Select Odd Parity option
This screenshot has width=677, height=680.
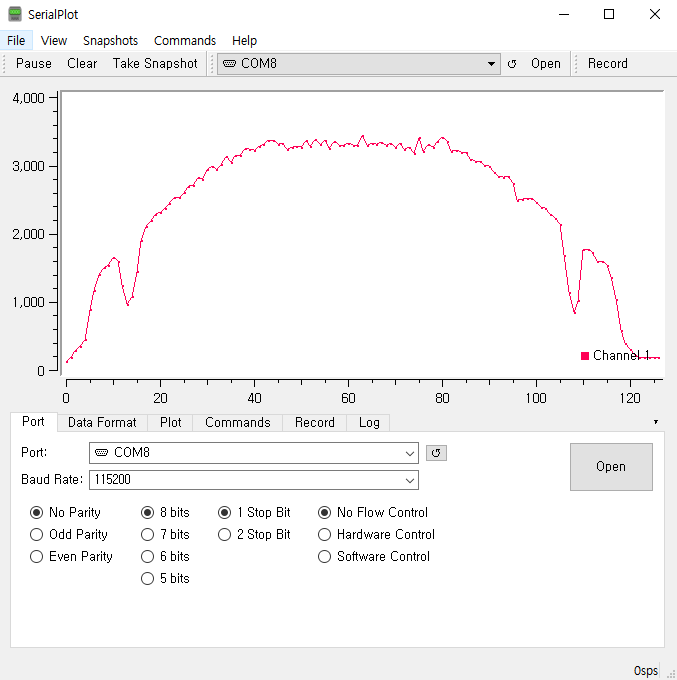pos(69,535)
